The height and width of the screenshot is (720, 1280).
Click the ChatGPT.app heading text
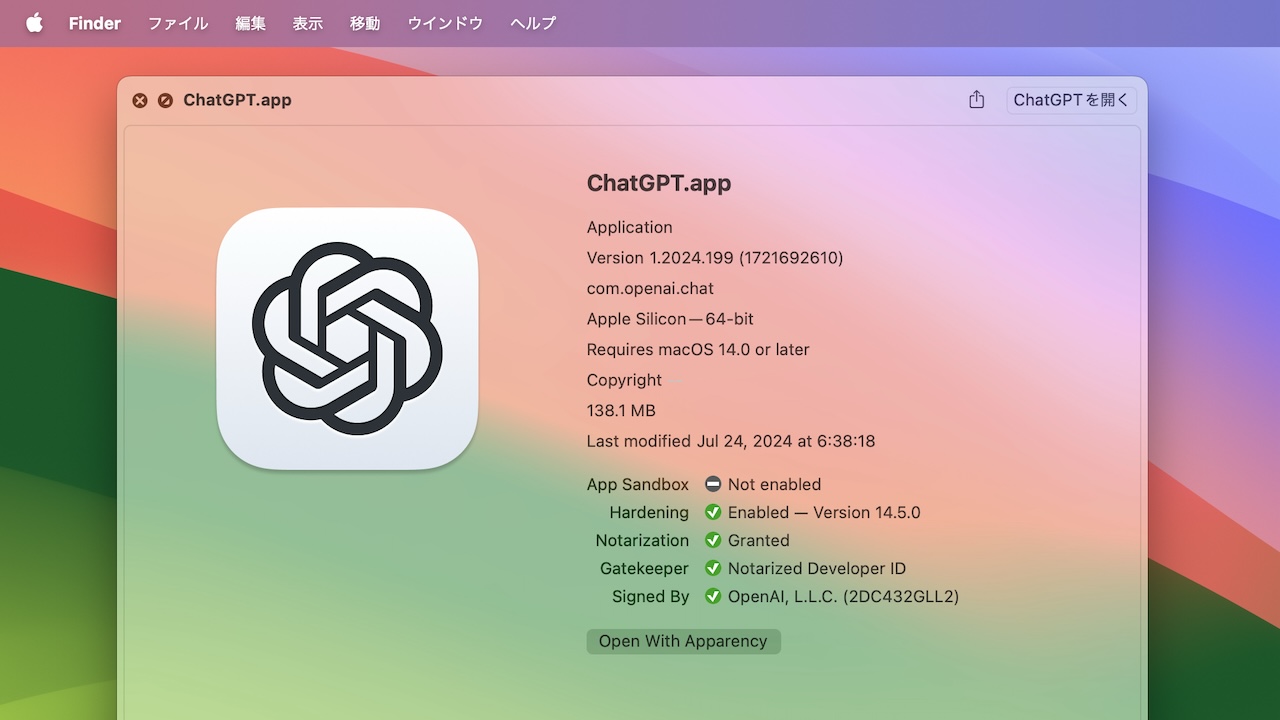coord(659,183)
